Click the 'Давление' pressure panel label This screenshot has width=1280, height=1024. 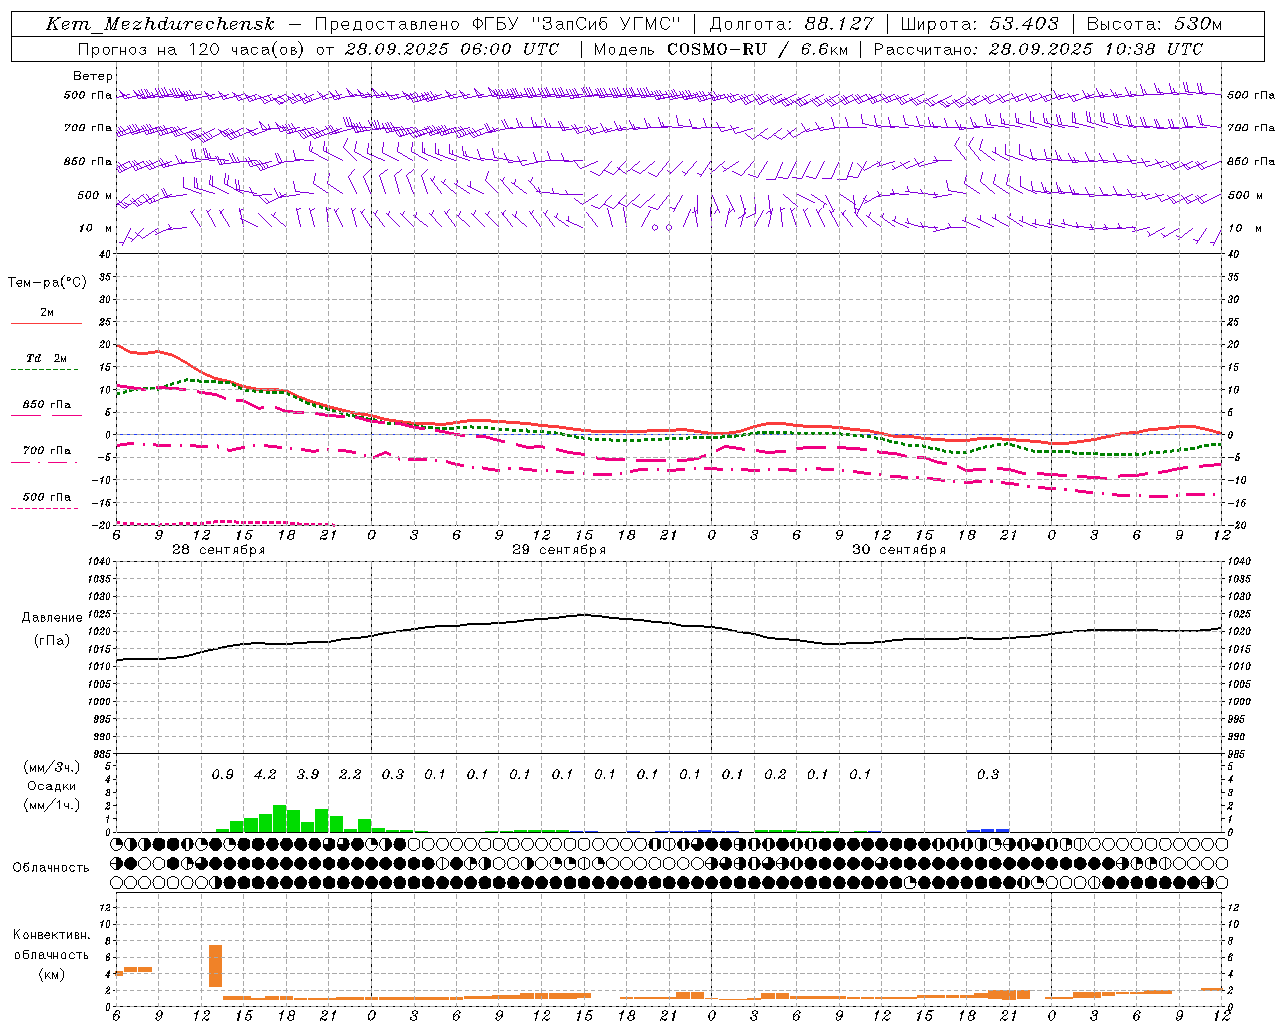click(52, 618)
